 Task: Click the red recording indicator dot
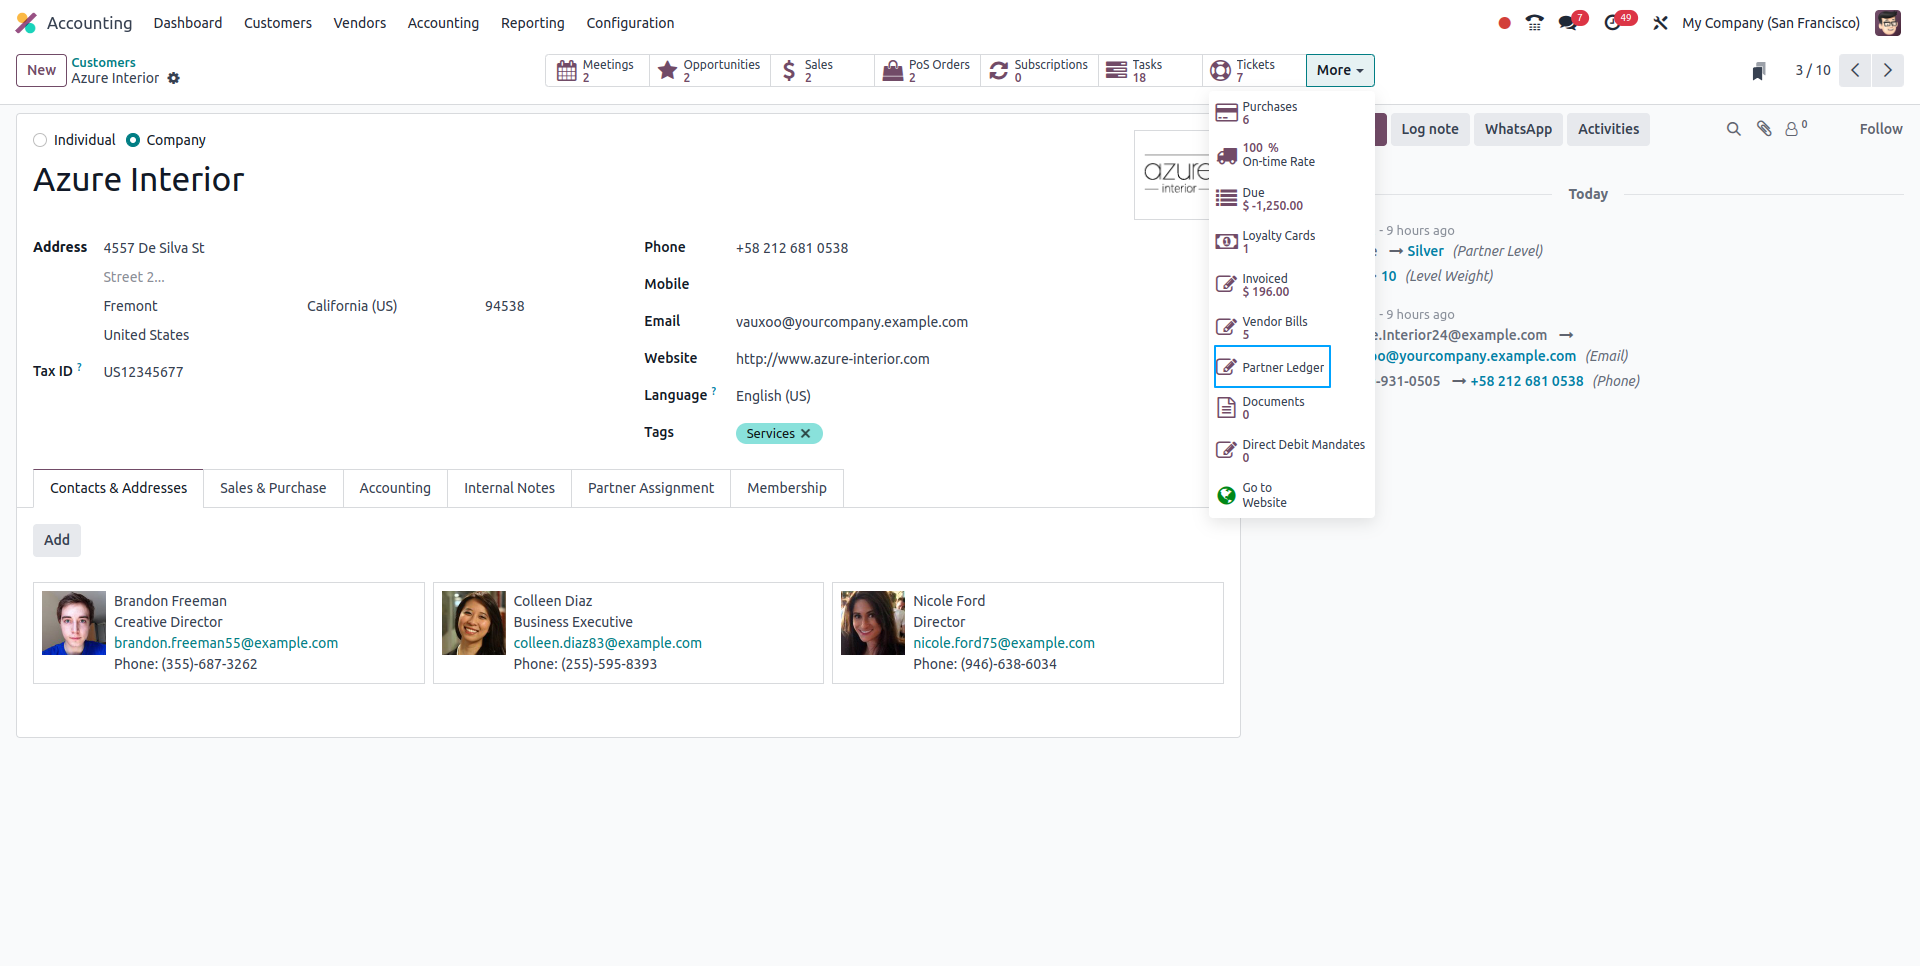point(1504,23)
